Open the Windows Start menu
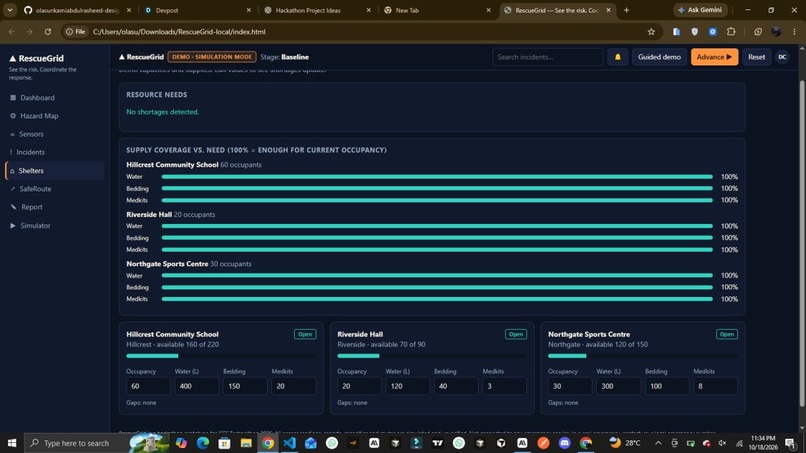 [11, 443]
